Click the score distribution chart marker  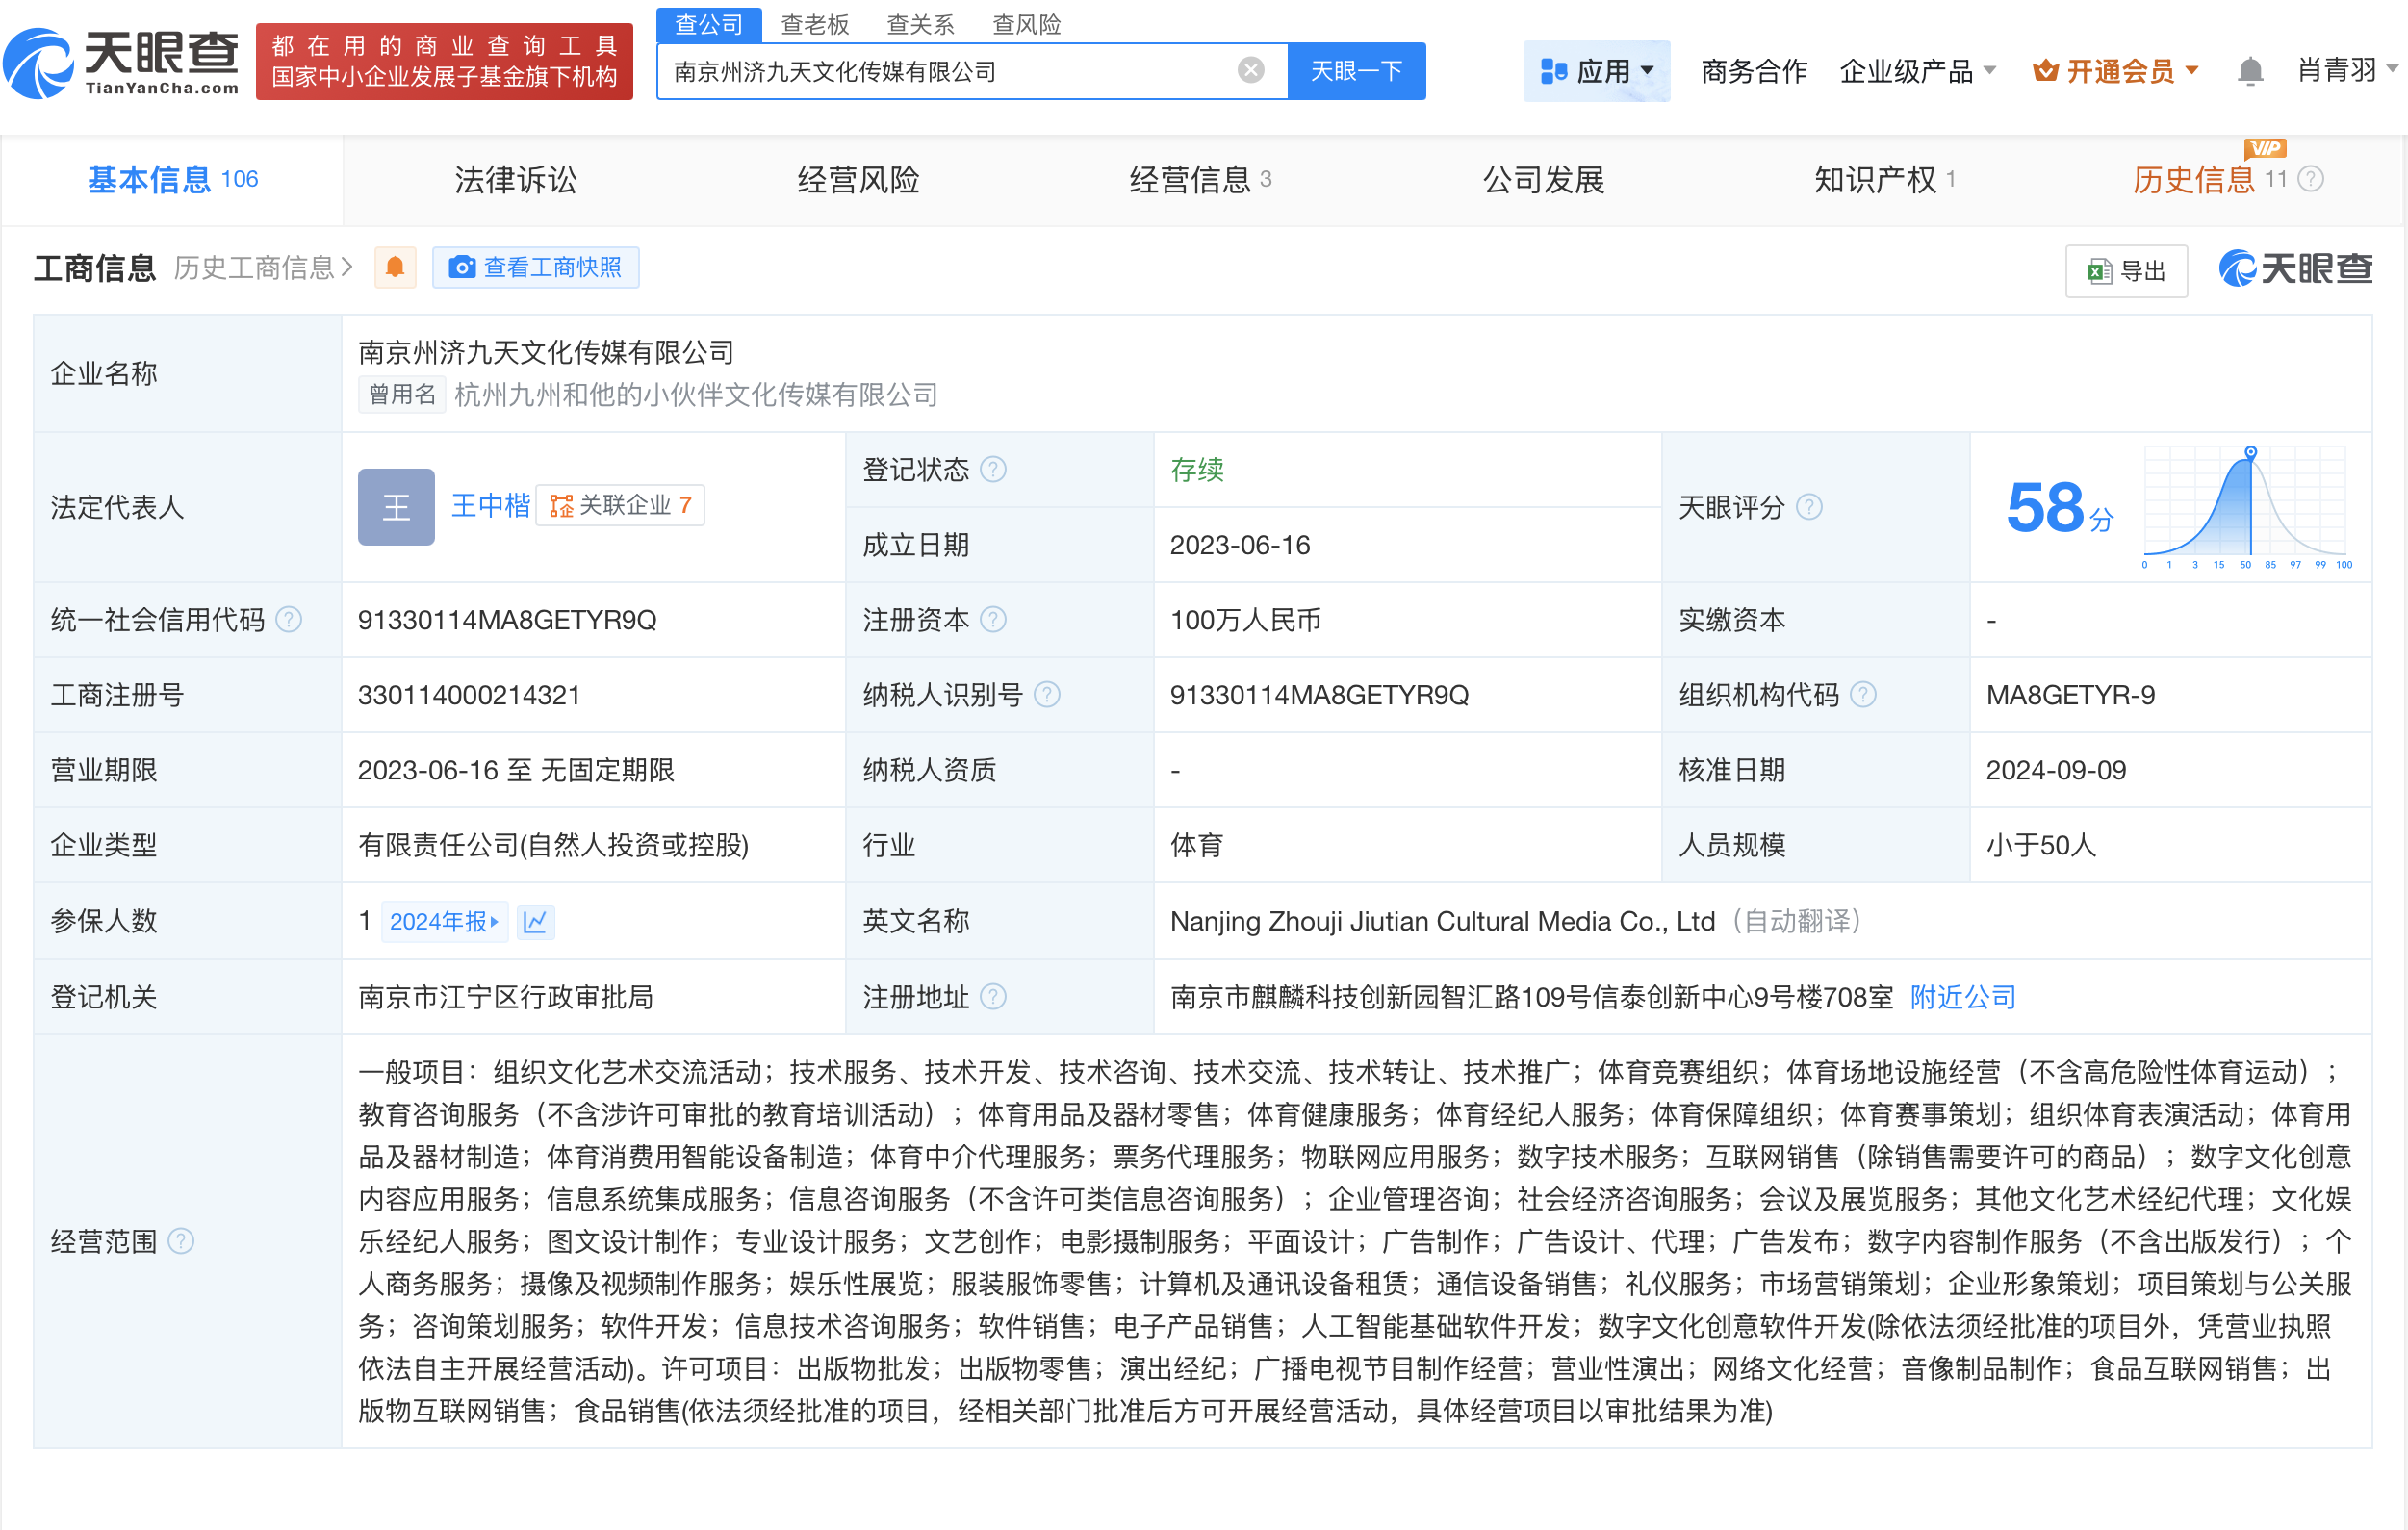(2250, 453)
